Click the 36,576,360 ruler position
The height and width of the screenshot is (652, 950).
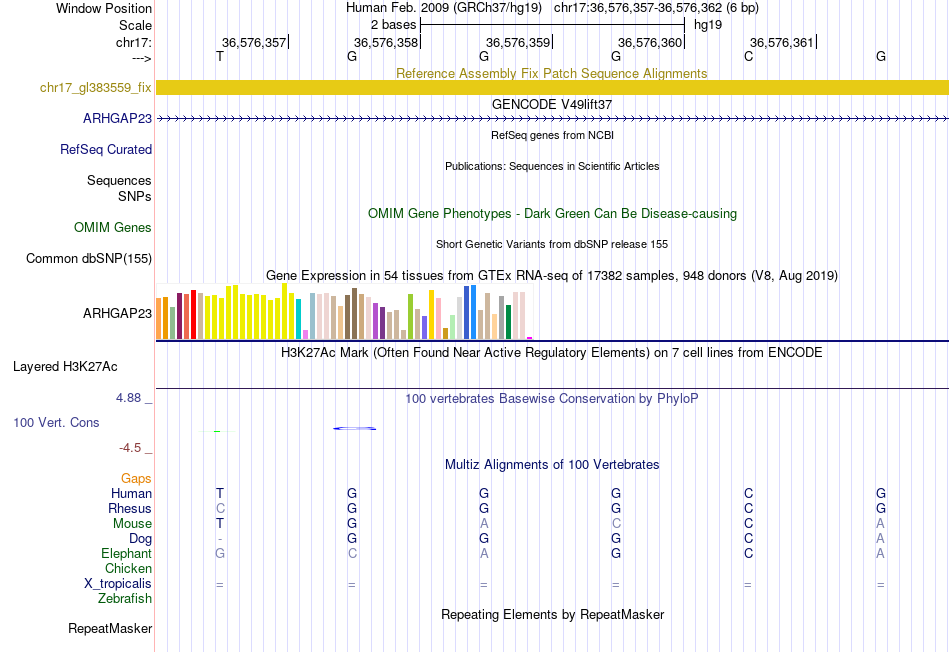pyautogui.click(x=650, y=42)
